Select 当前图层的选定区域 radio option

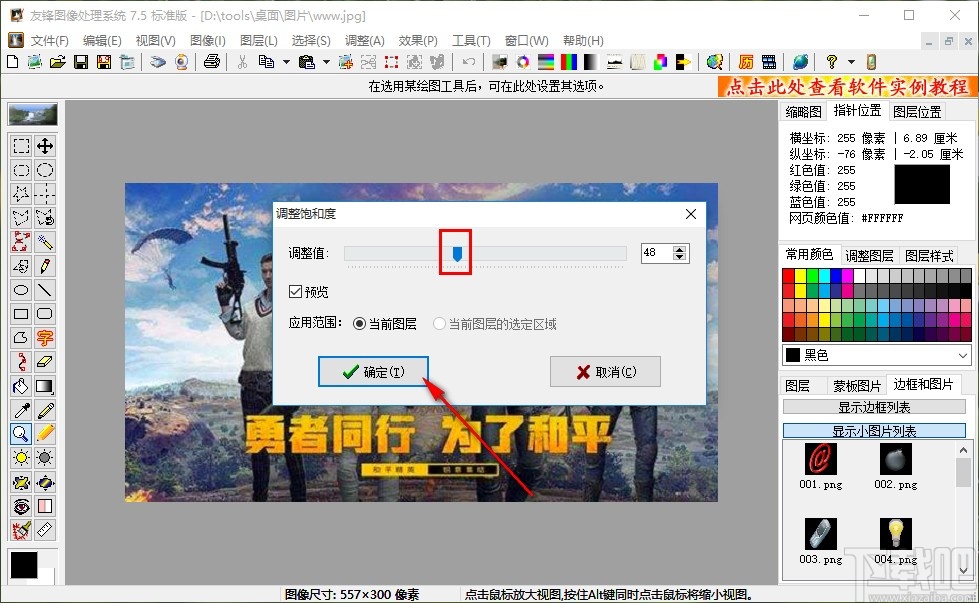(439, 324)
